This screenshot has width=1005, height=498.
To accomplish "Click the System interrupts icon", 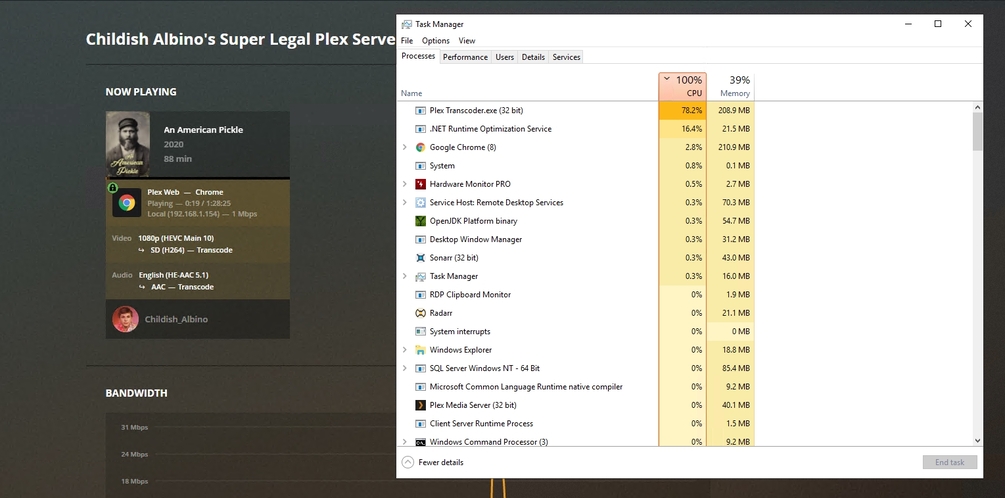I will point(420,331).
